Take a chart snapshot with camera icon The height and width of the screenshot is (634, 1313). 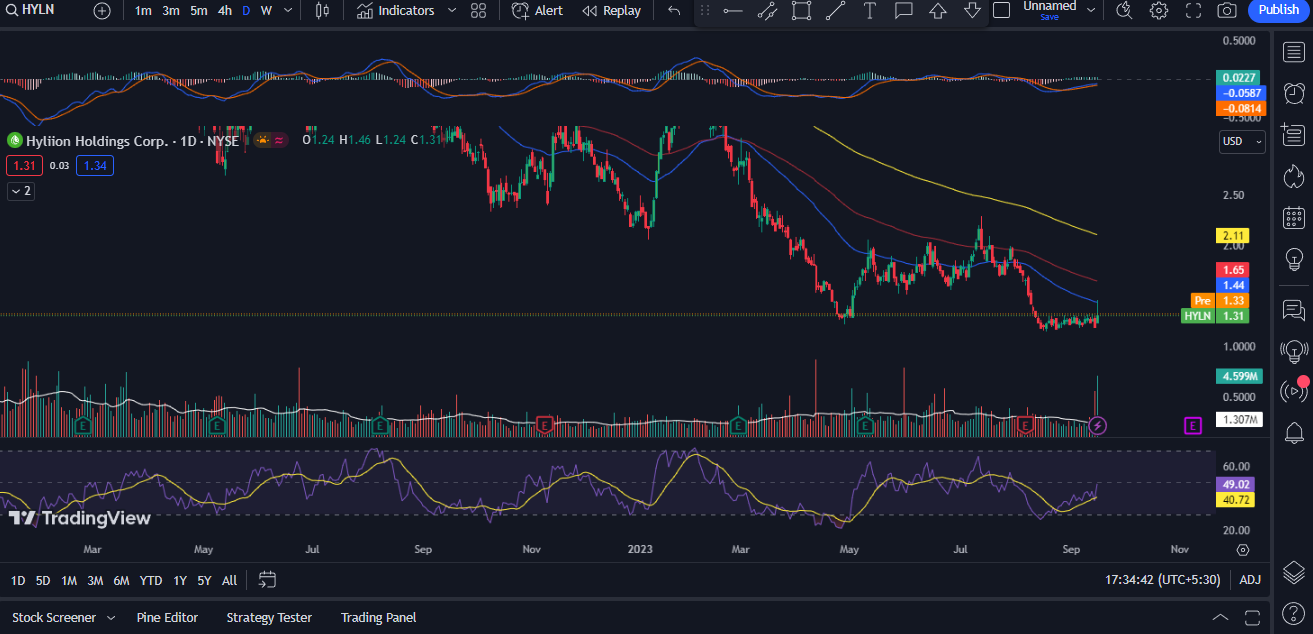1227,10
